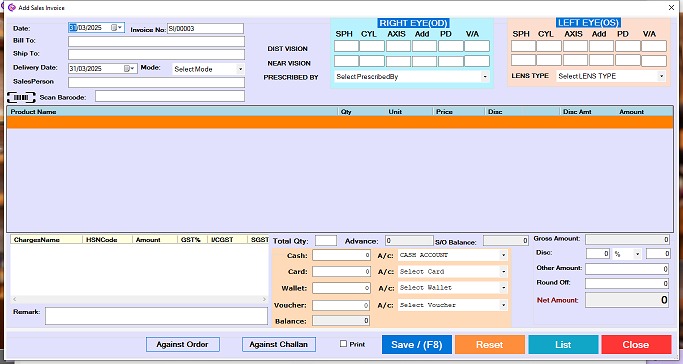Click the Qty column header

pyautogui.click(x=346, y=112)
